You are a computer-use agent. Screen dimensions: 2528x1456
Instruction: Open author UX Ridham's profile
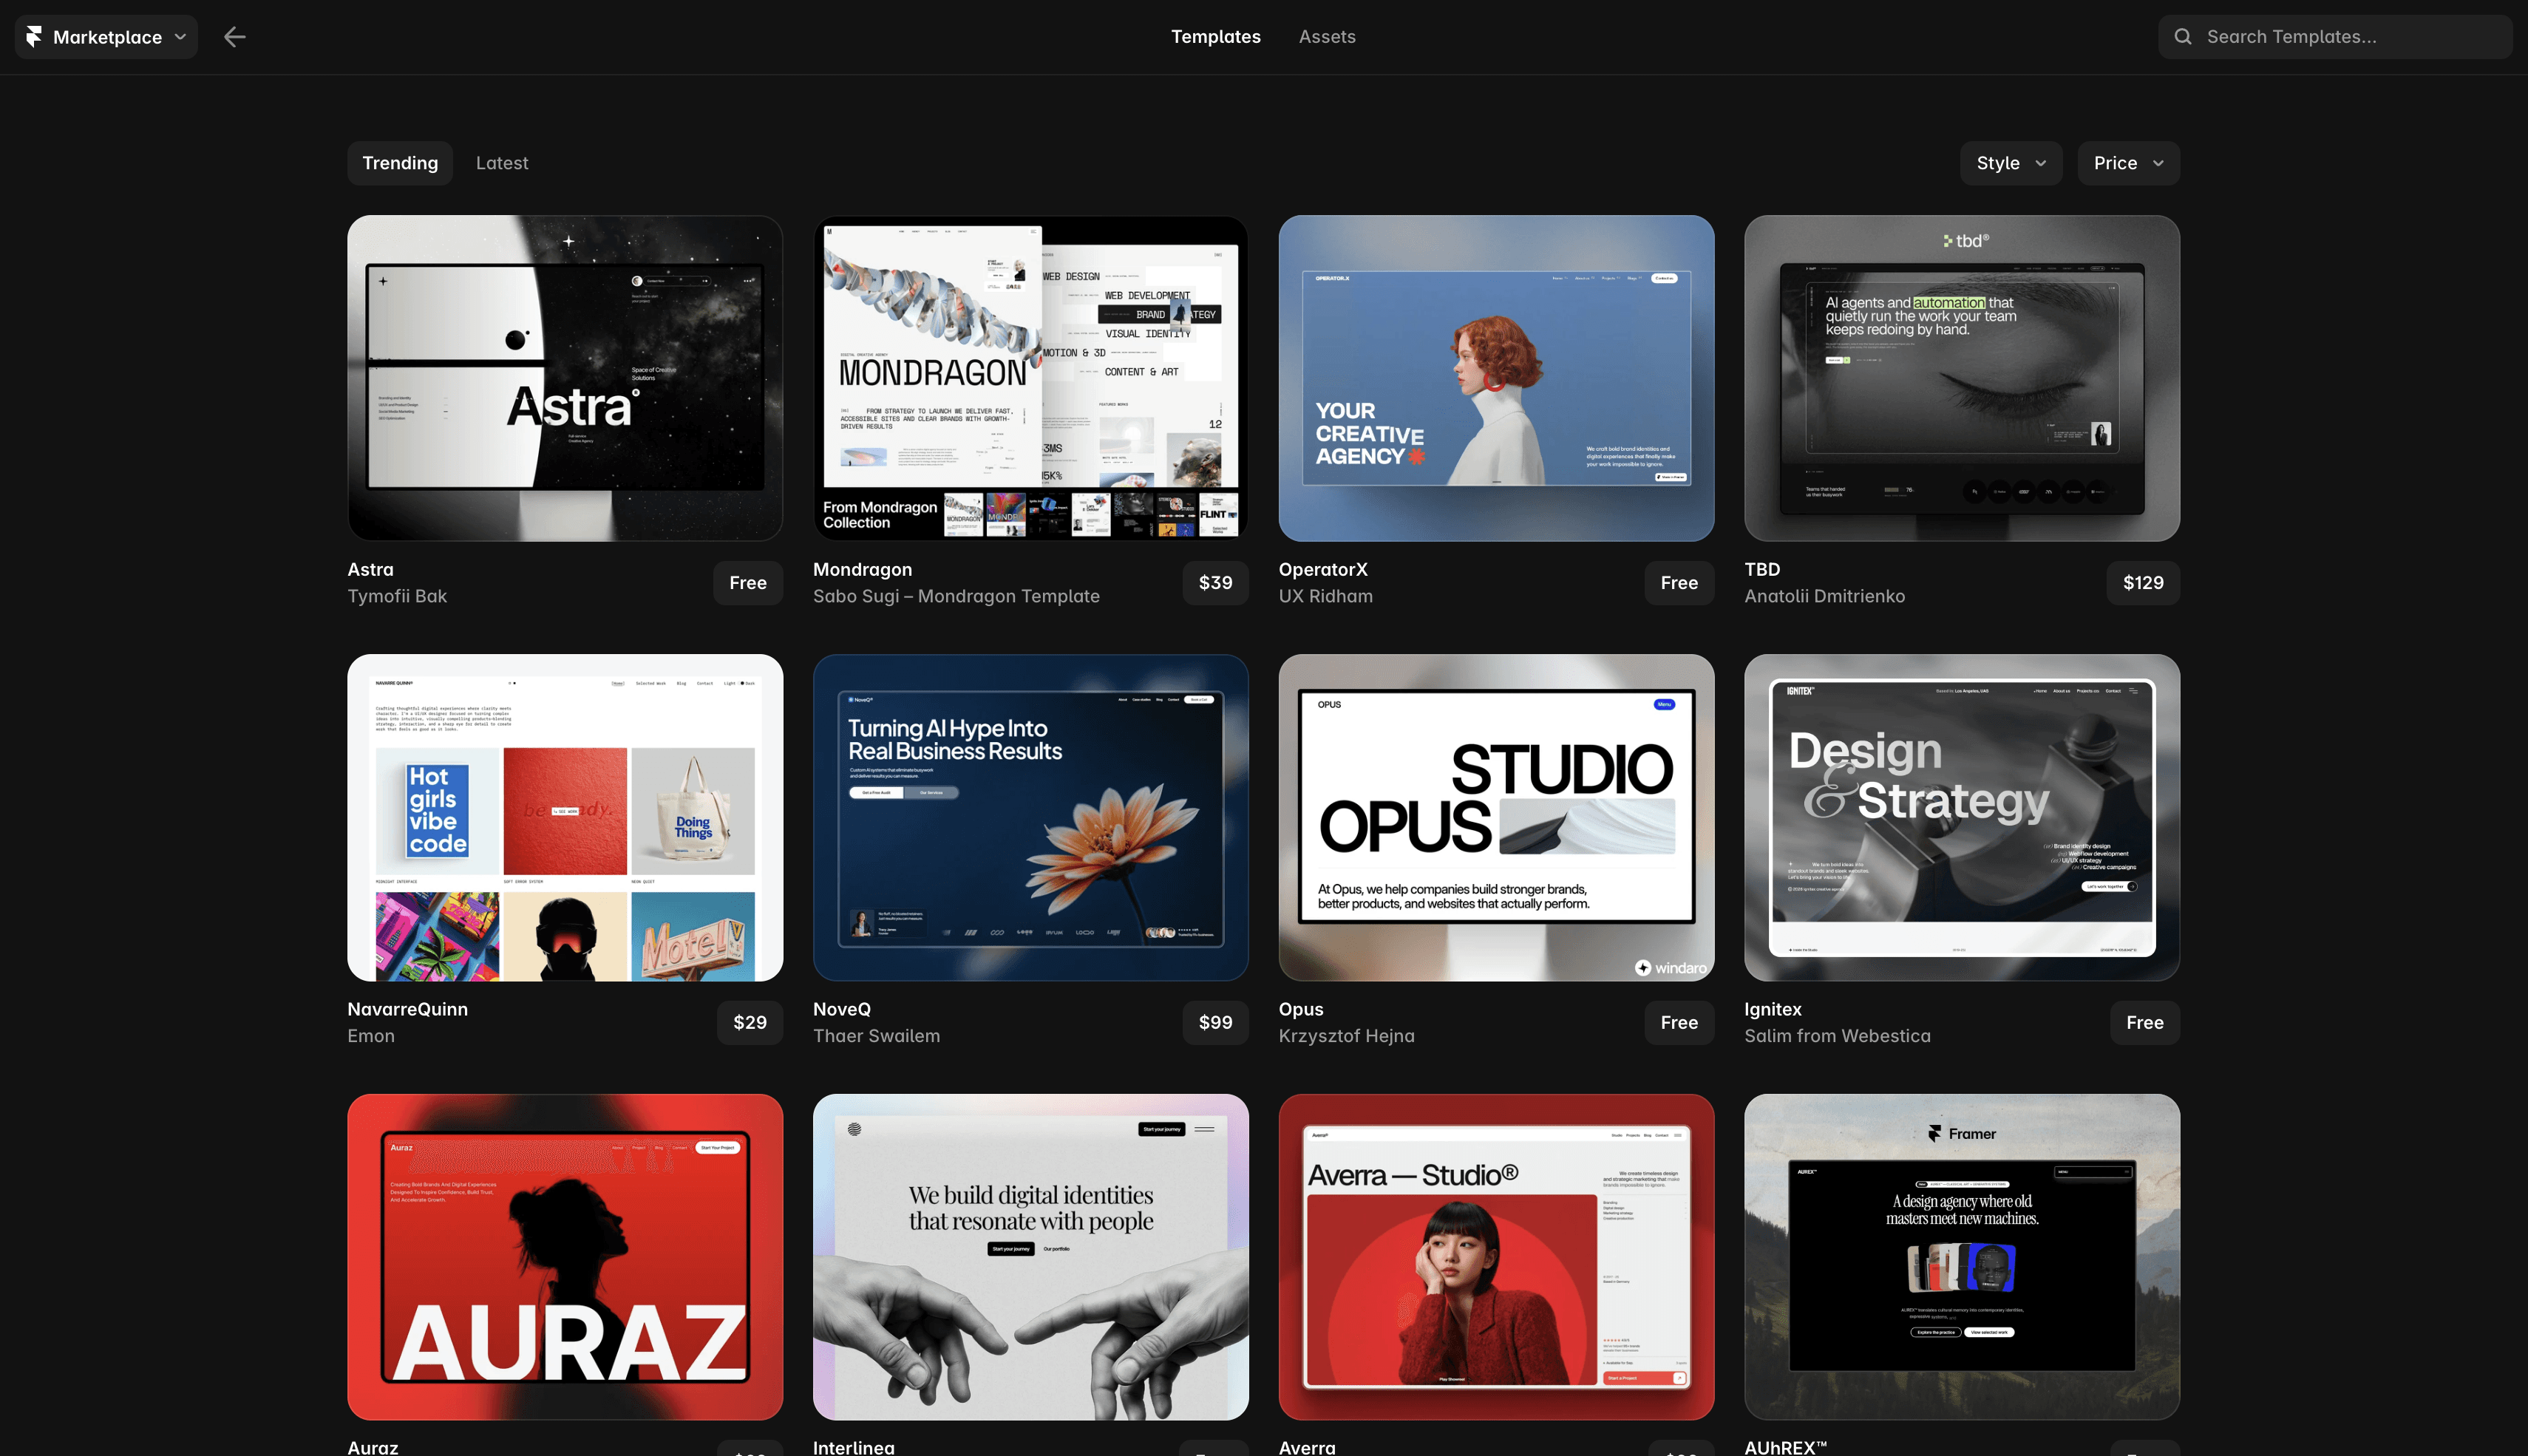1326,596
